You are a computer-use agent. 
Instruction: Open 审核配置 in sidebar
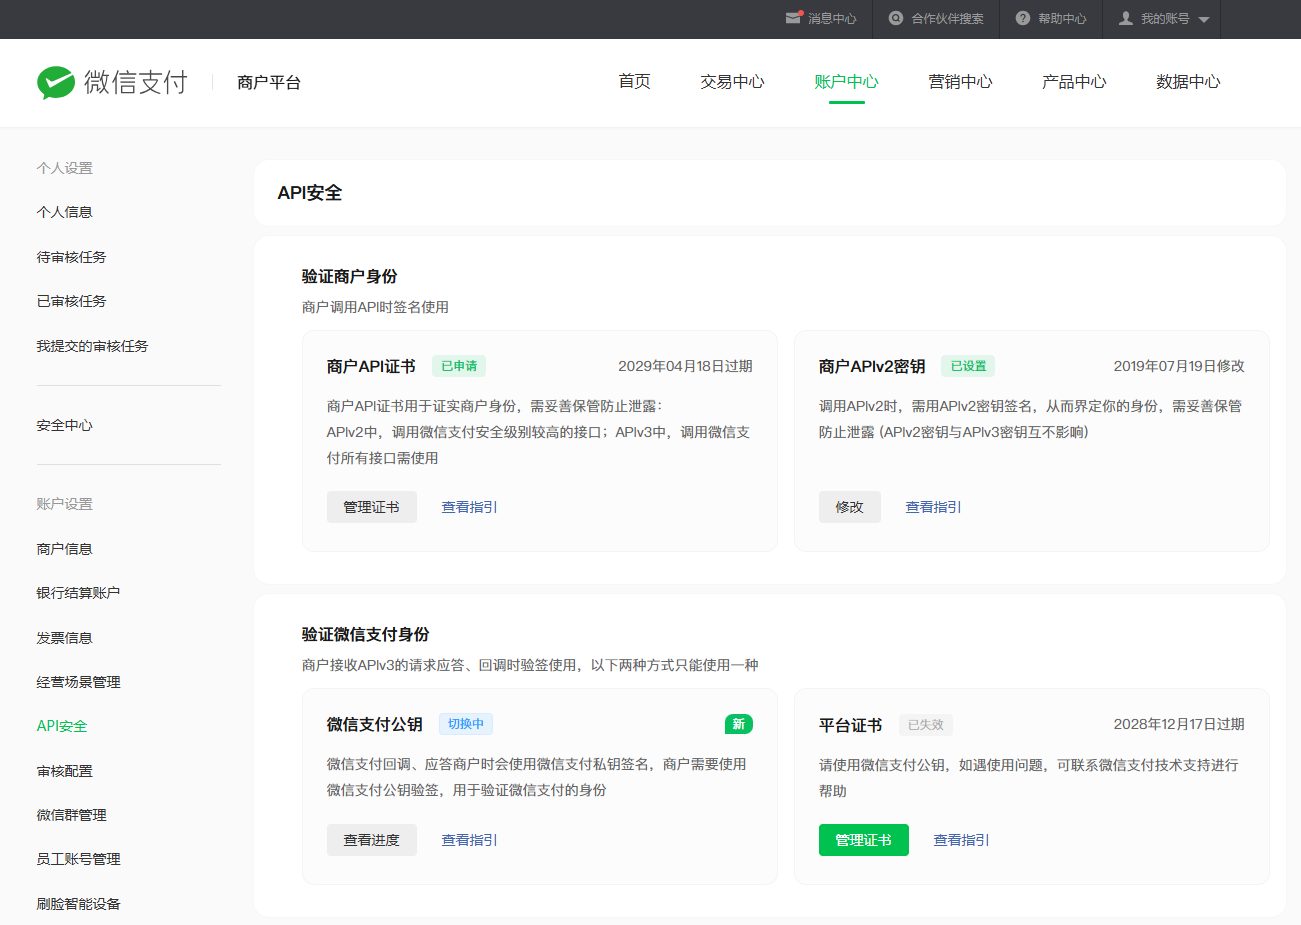coord(65,771)
